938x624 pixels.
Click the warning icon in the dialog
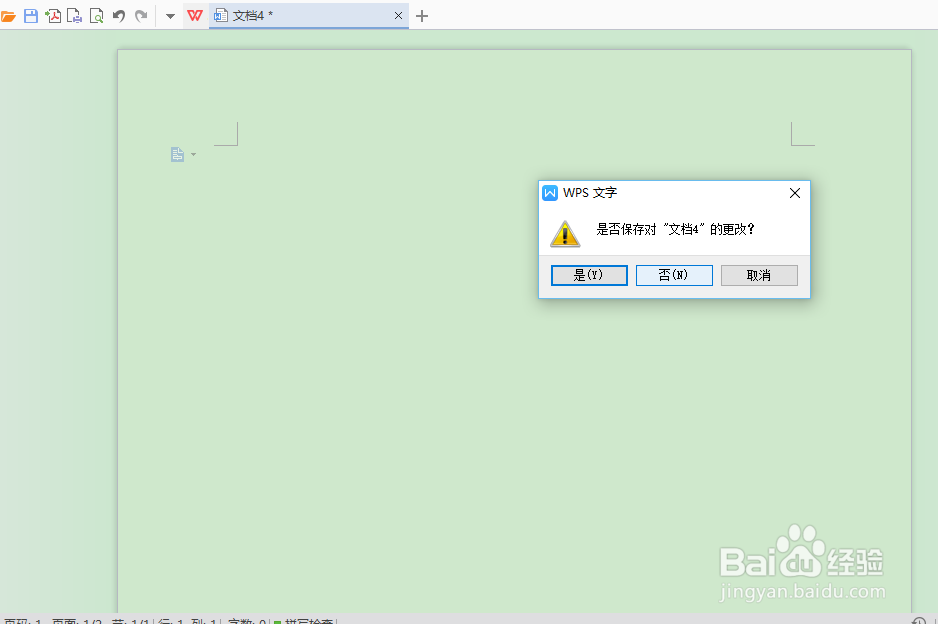click(x=565, y=233)
